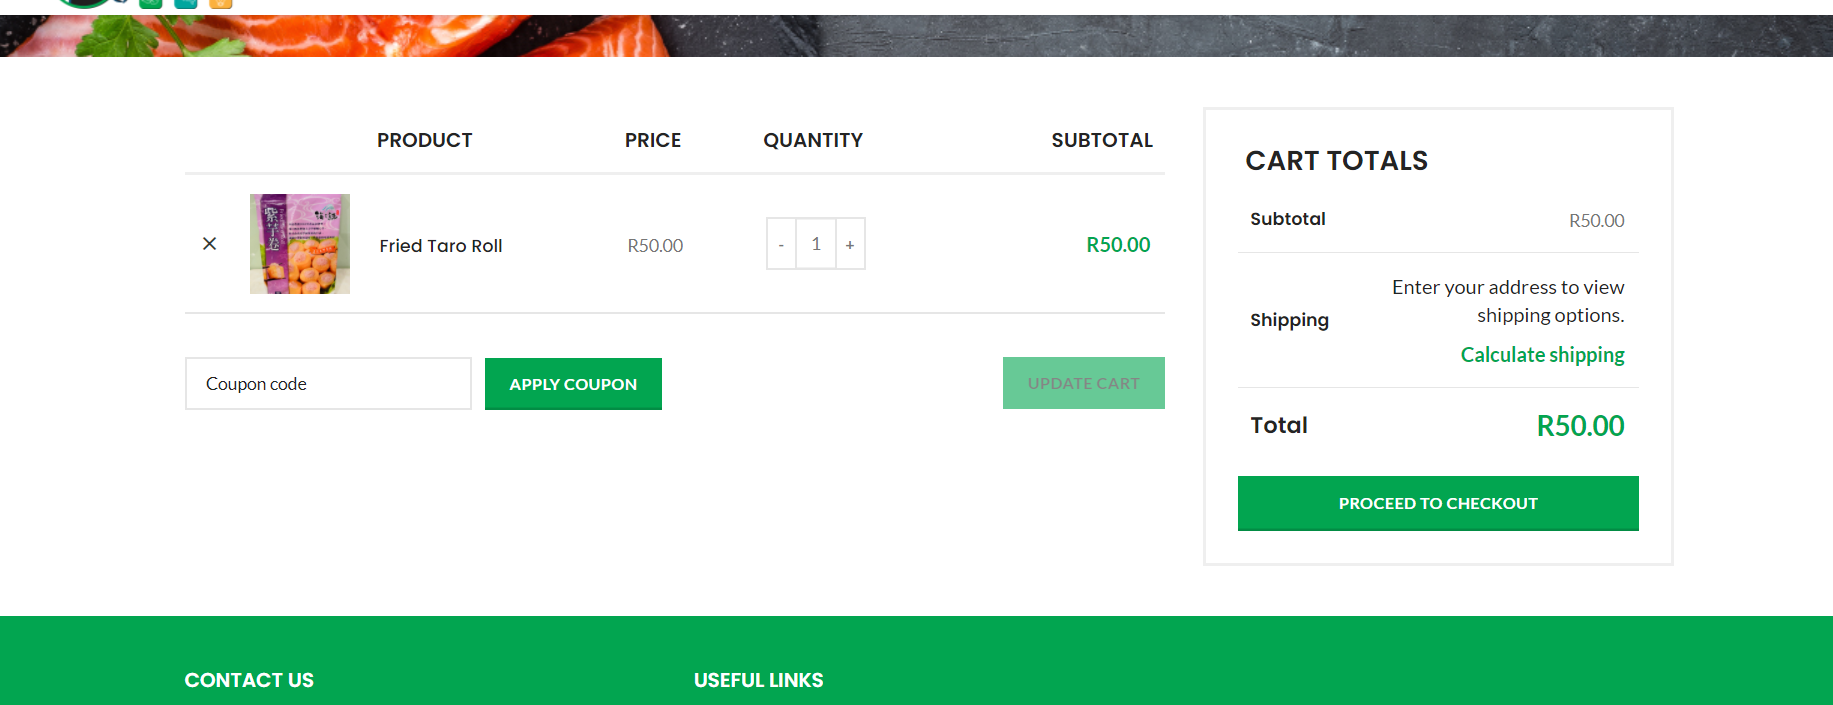
Task: Focus the Coupon code field
Action: coord(328,384)
